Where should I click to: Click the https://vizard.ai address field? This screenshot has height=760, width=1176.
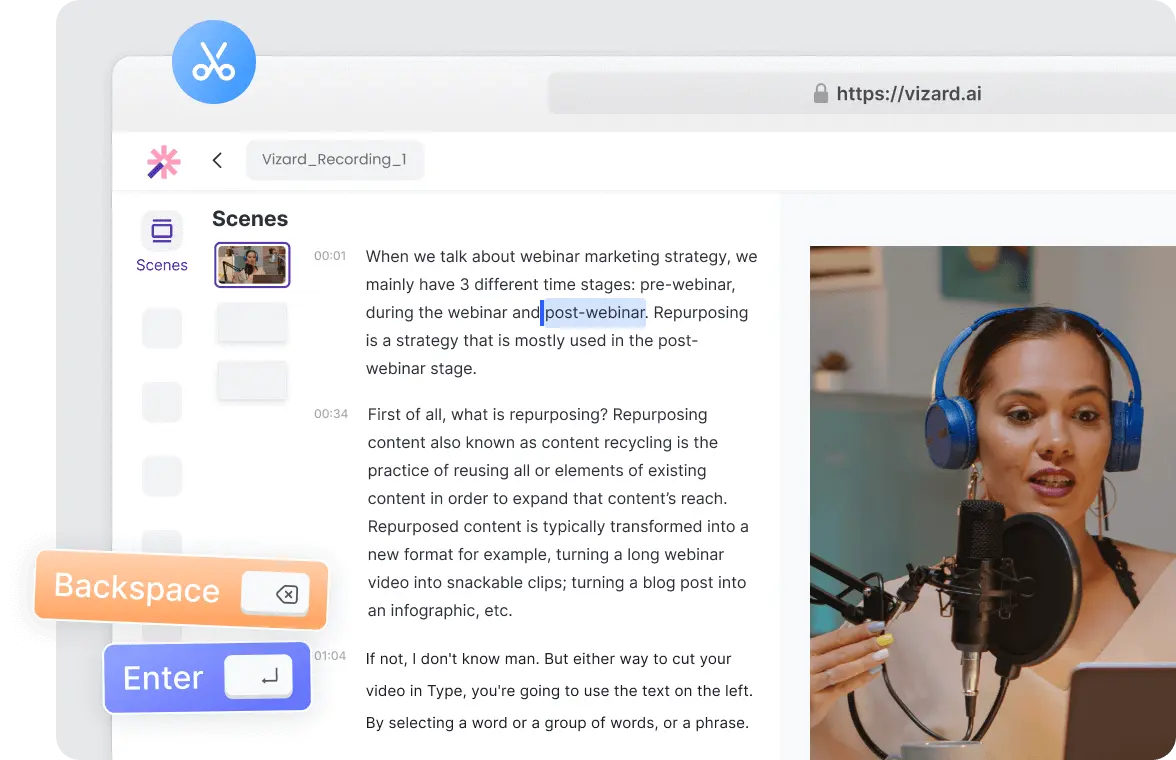[x=862, y=94]
